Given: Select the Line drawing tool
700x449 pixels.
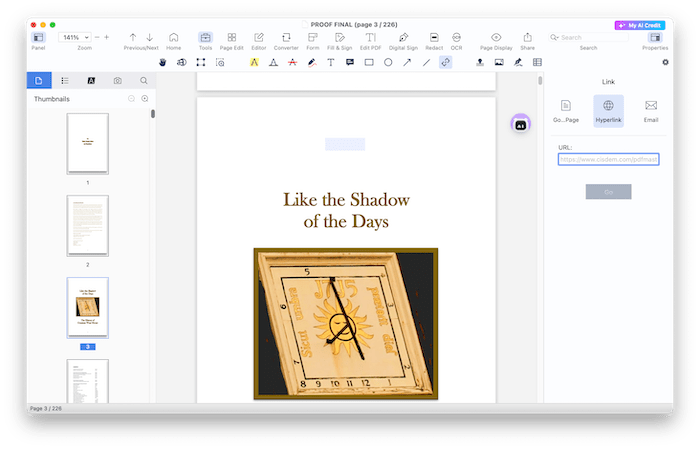Looking at the screenshot, I should tap(426, 62).
